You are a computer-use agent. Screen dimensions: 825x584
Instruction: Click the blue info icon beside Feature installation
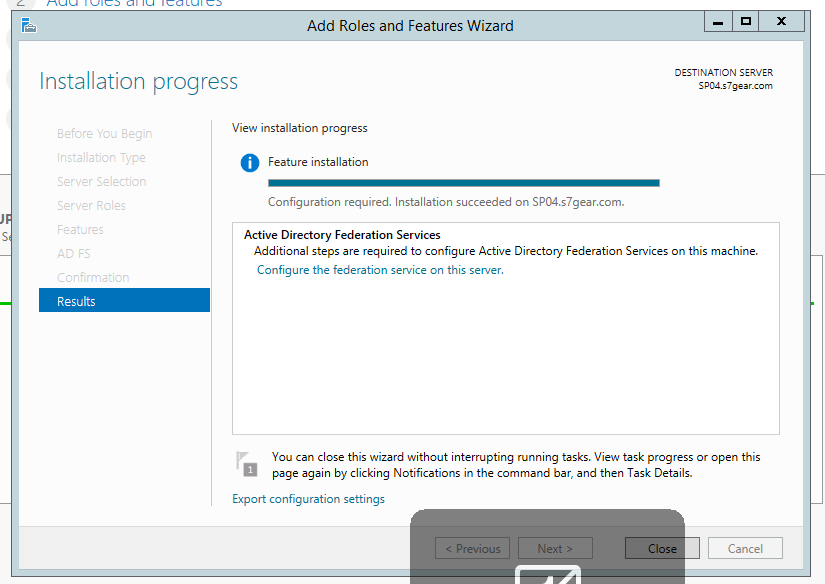click(249, 163)
